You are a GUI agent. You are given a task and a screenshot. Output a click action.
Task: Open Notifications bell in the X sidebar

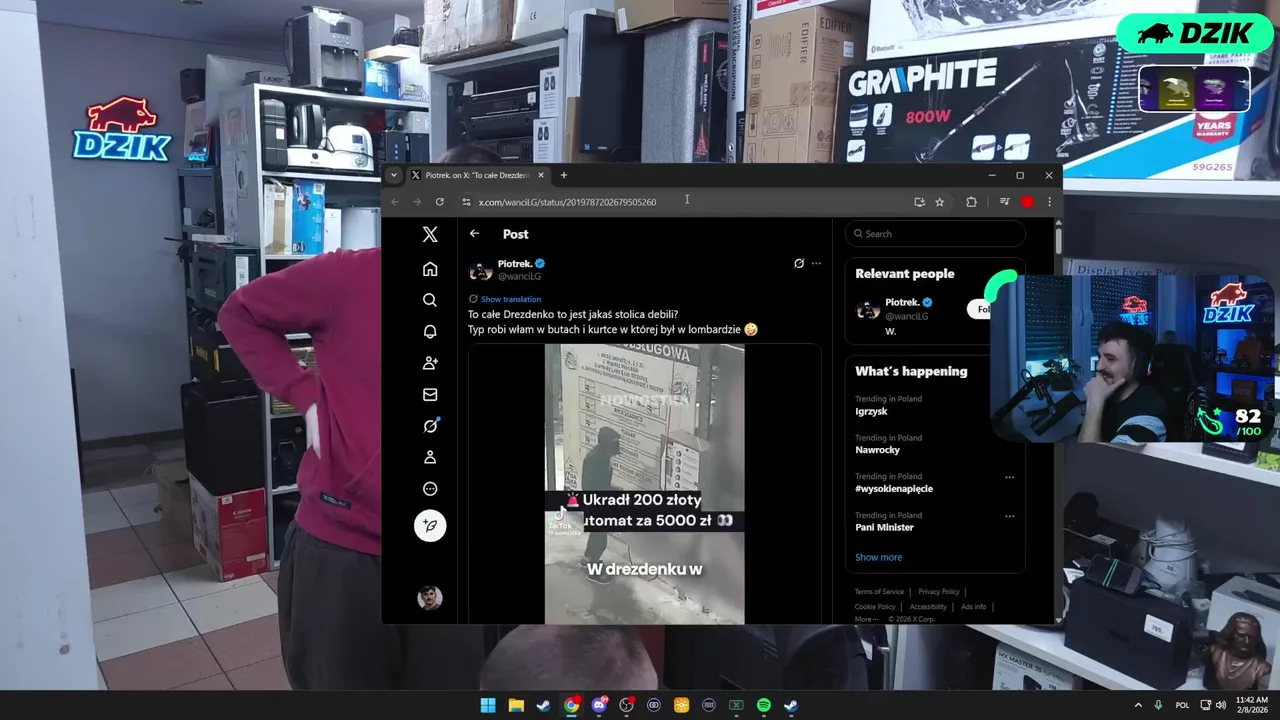click(x=430, y=332)
